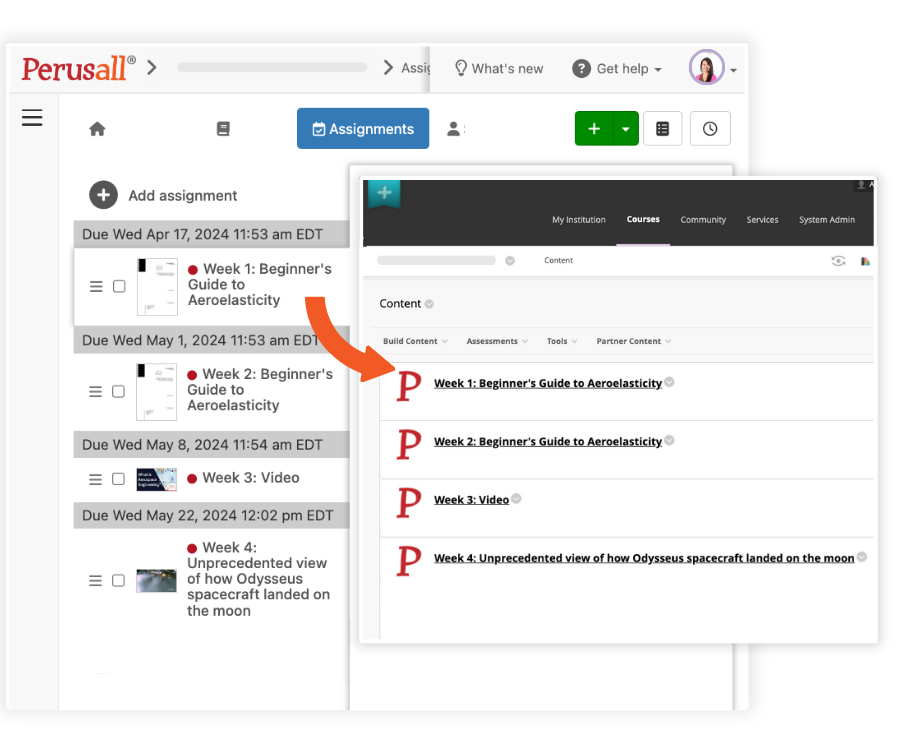Open the hamburger navigation menu

[x=32, y=117]
